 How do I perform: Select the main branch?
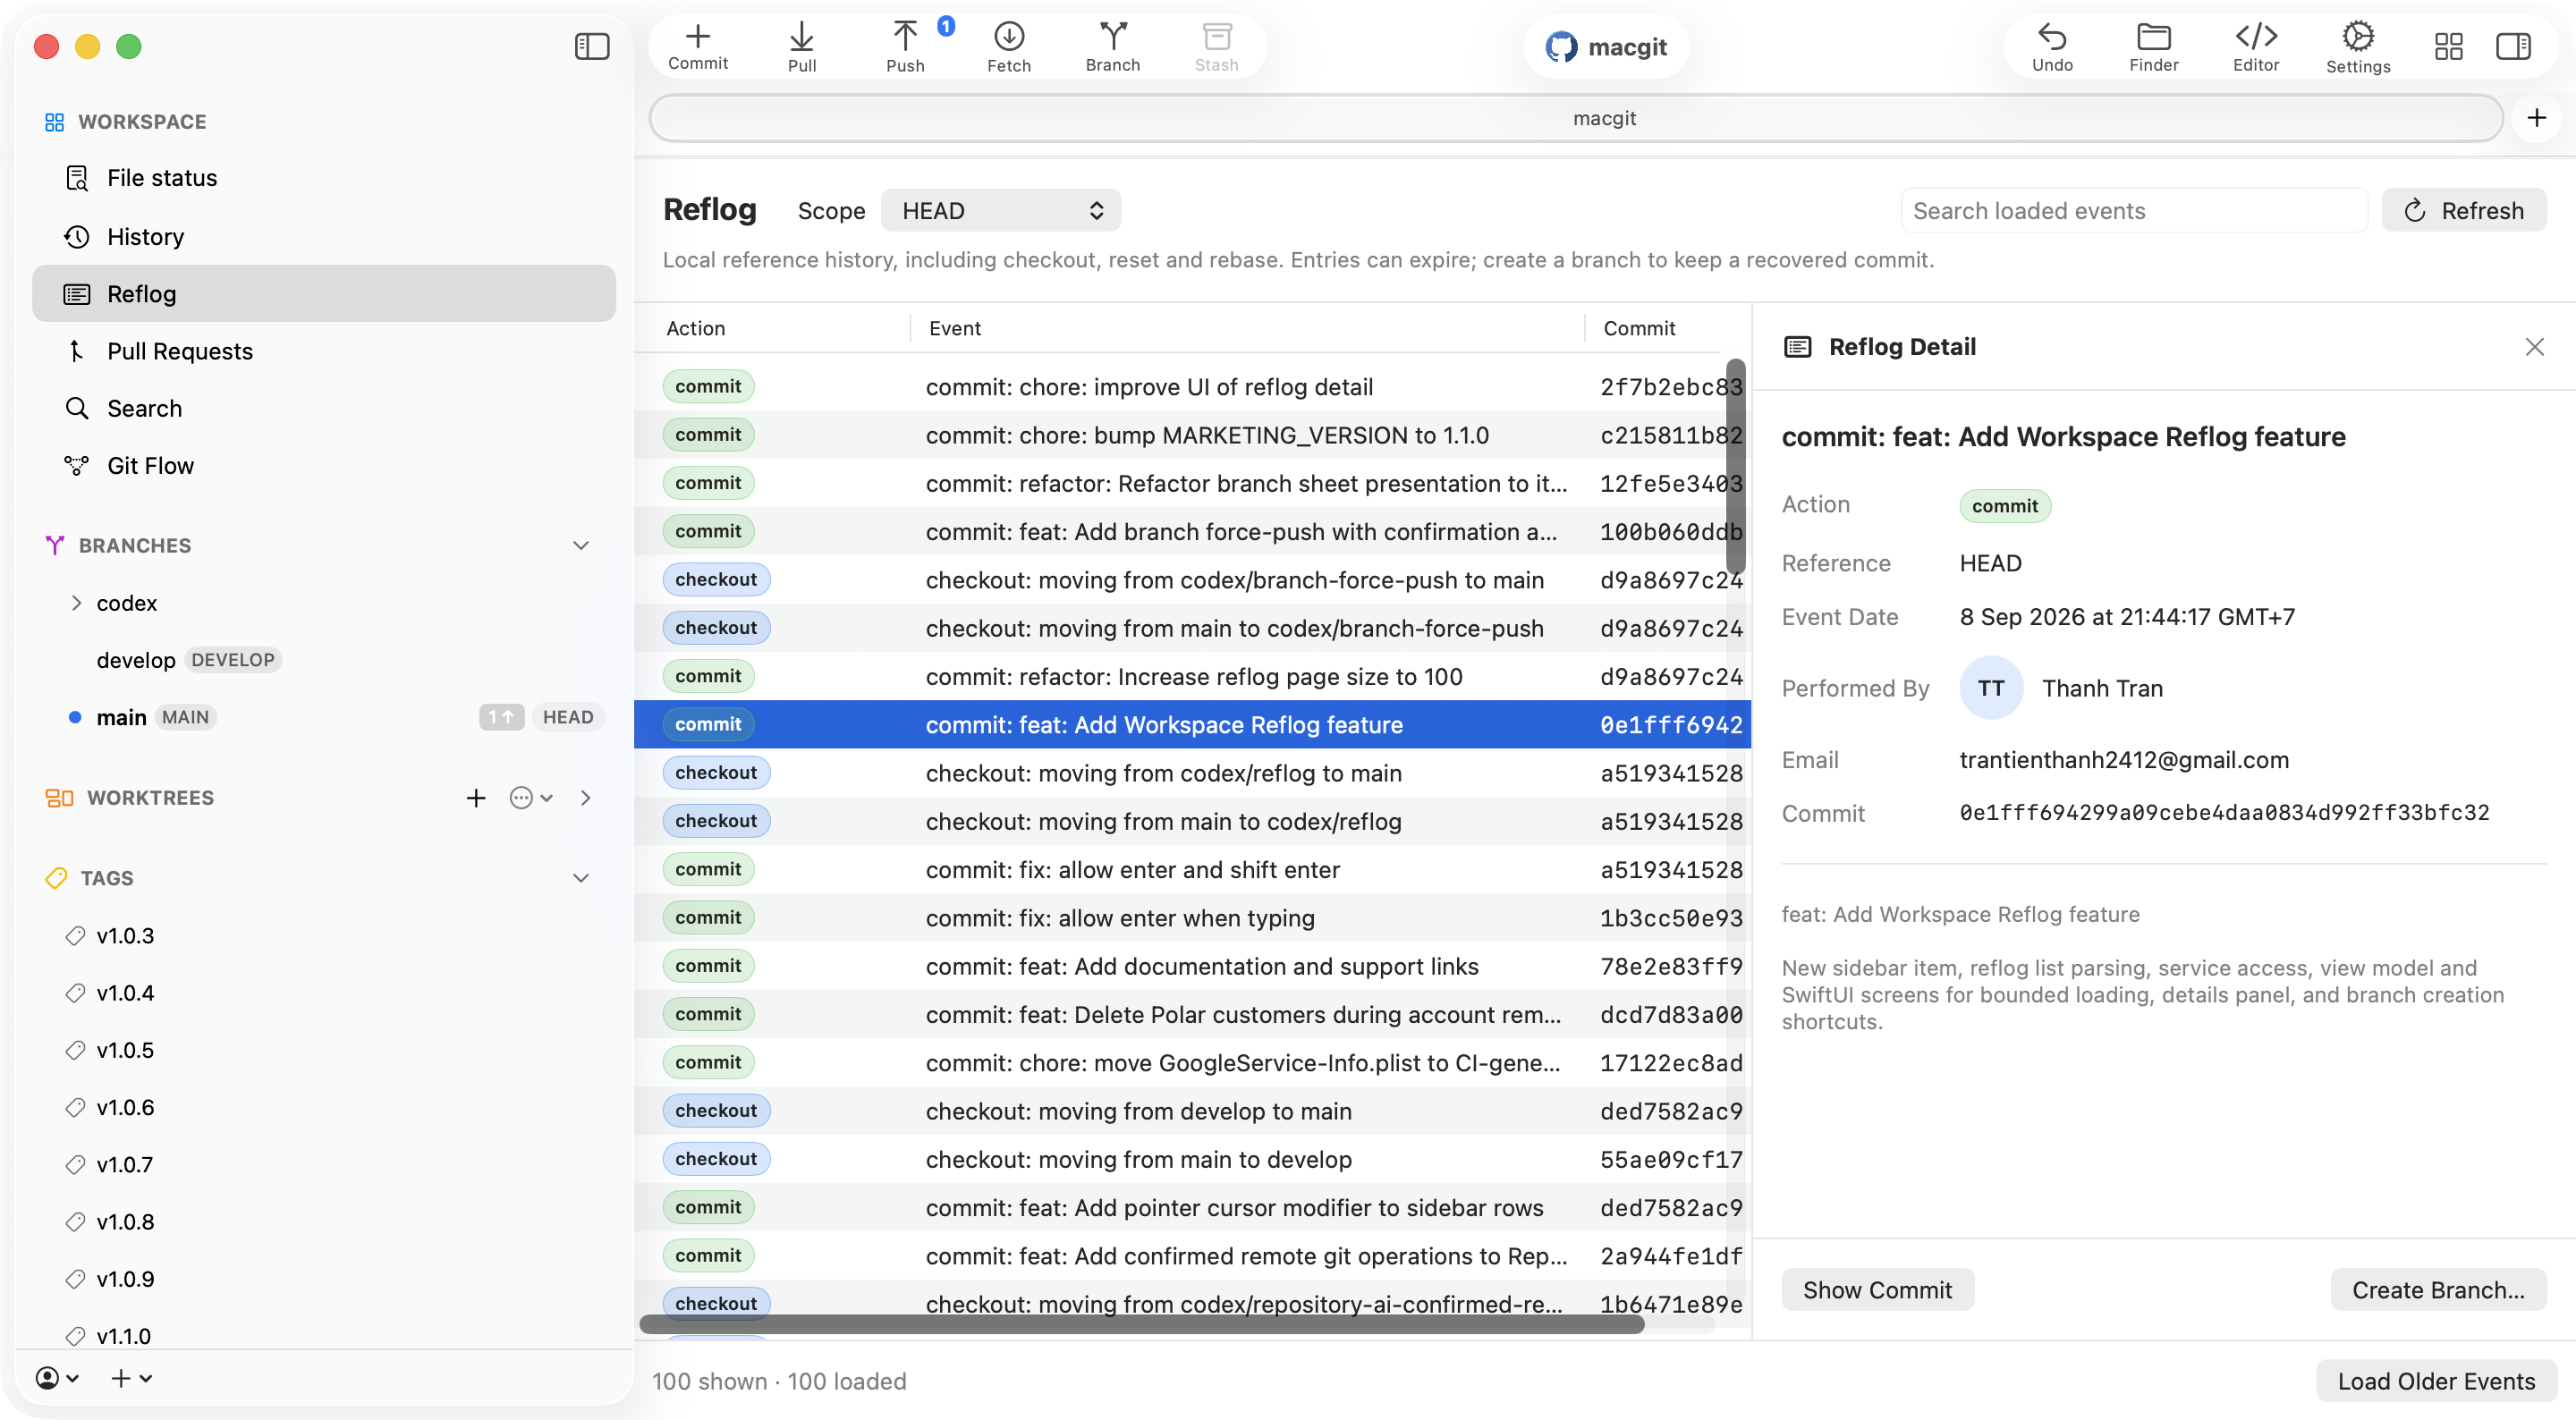(323, 717)
